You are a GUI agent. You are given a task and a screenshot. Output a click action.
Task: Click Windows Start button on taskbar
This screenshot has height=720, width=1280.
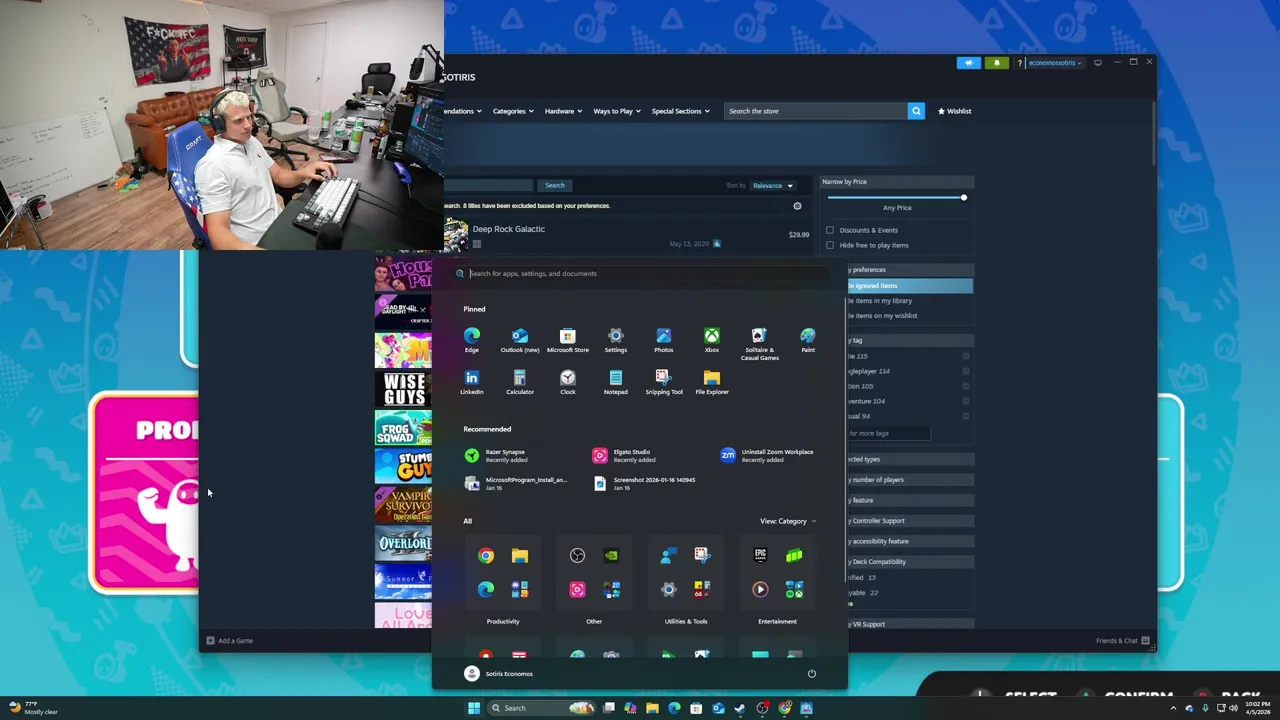tap(474, 708)
